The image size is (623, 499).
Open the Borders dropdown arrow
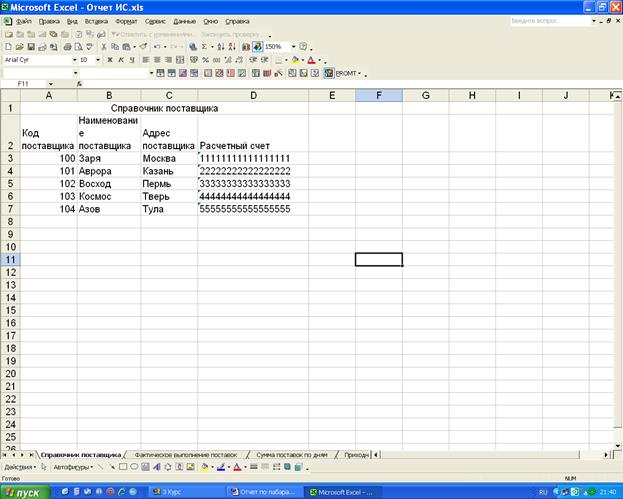click(x=286, y=60)
